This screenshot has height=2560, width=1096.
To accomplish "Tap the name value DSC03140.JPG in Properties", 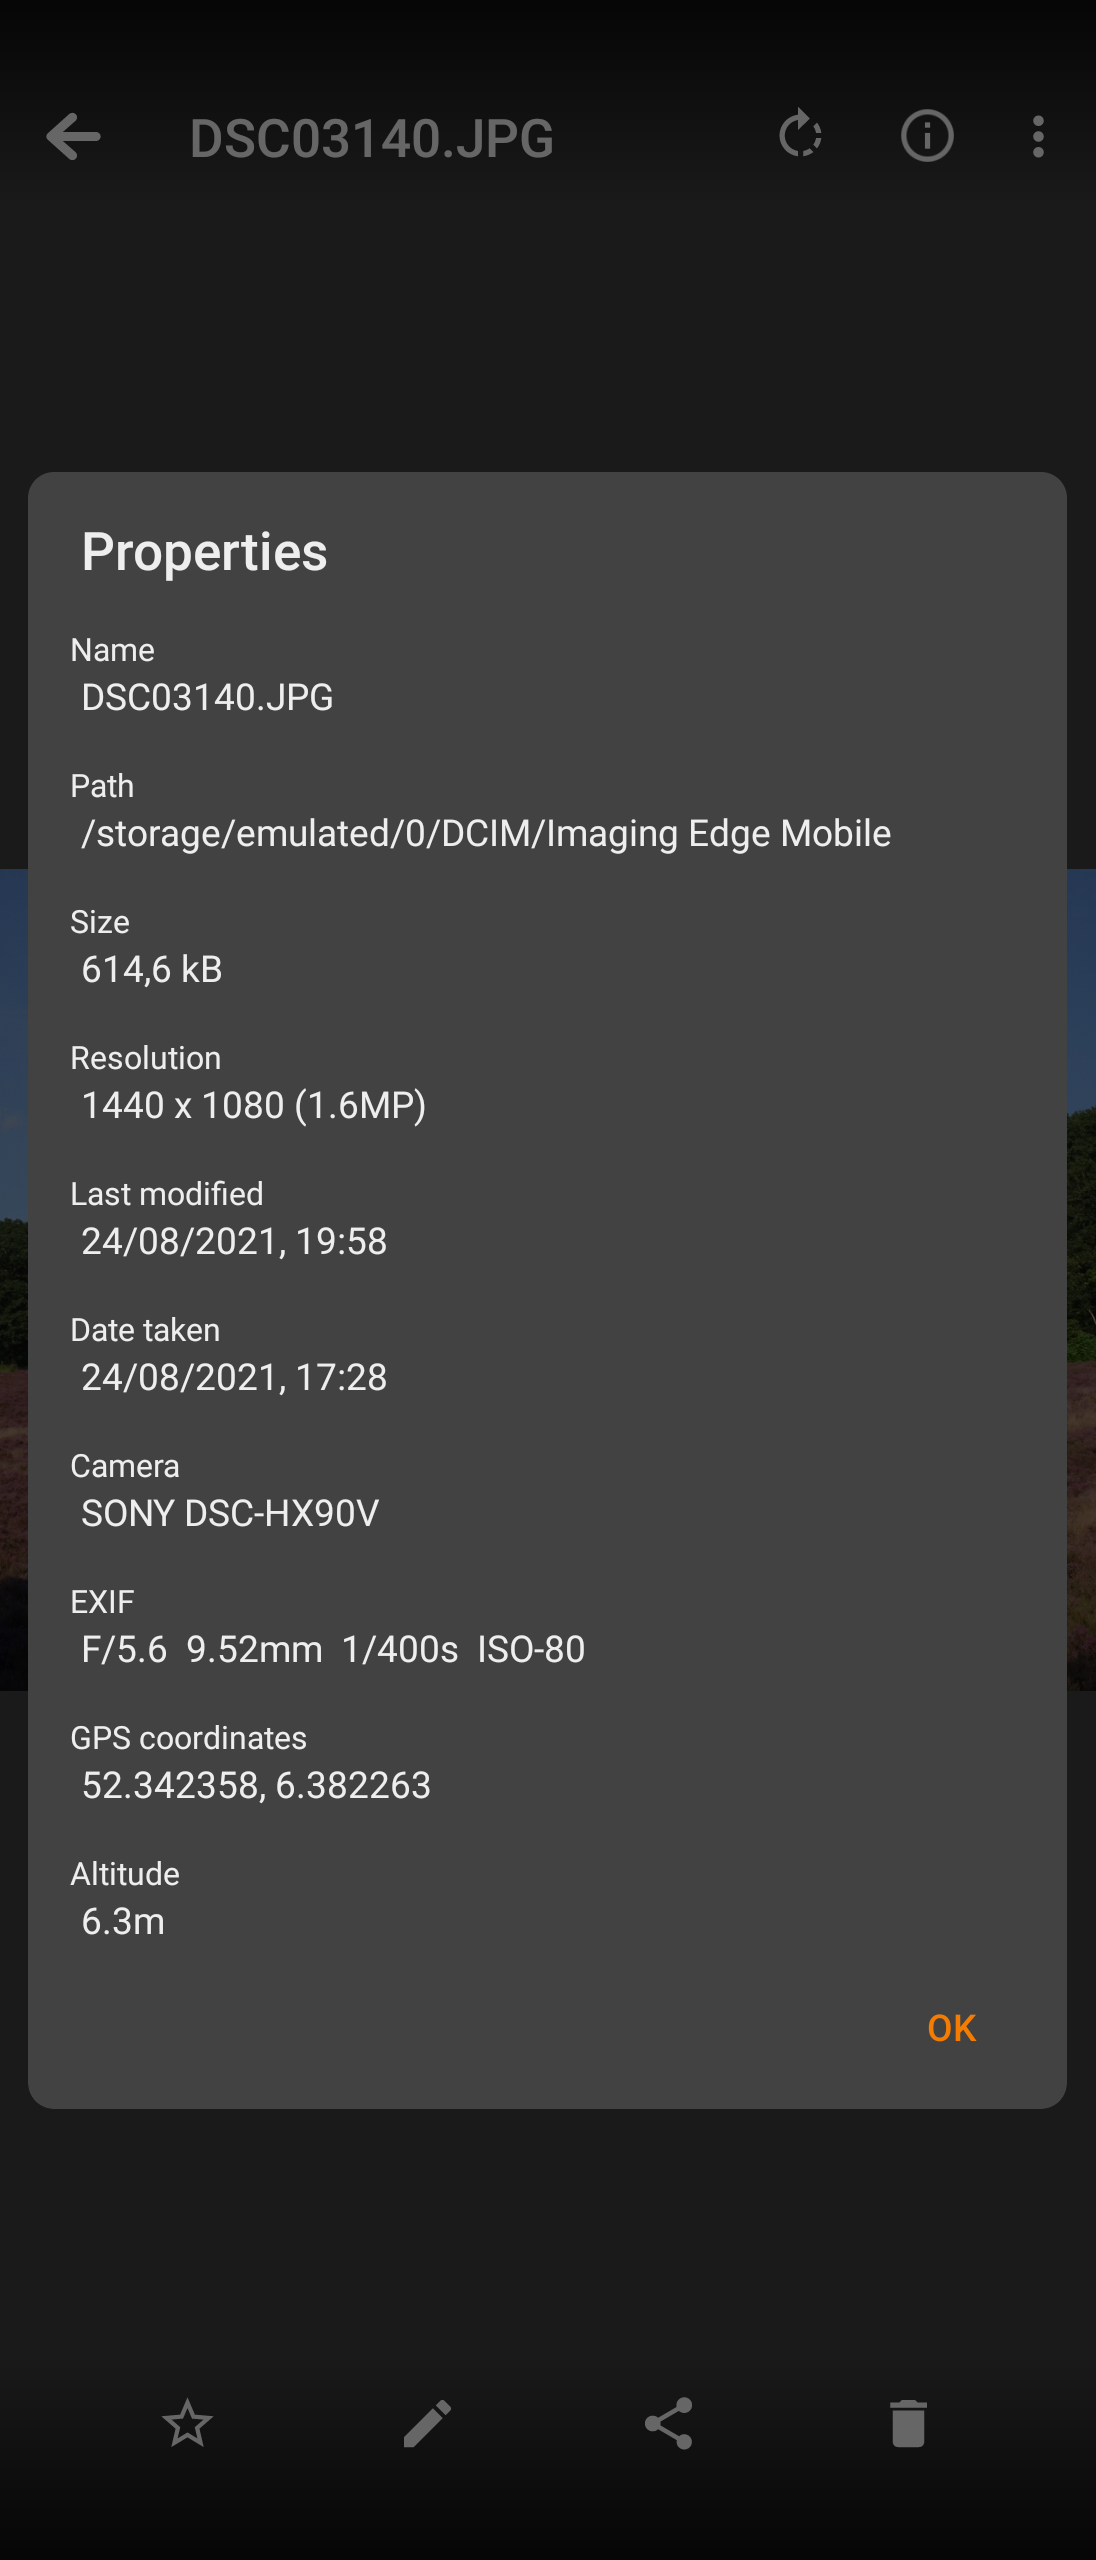I will 207,697.
